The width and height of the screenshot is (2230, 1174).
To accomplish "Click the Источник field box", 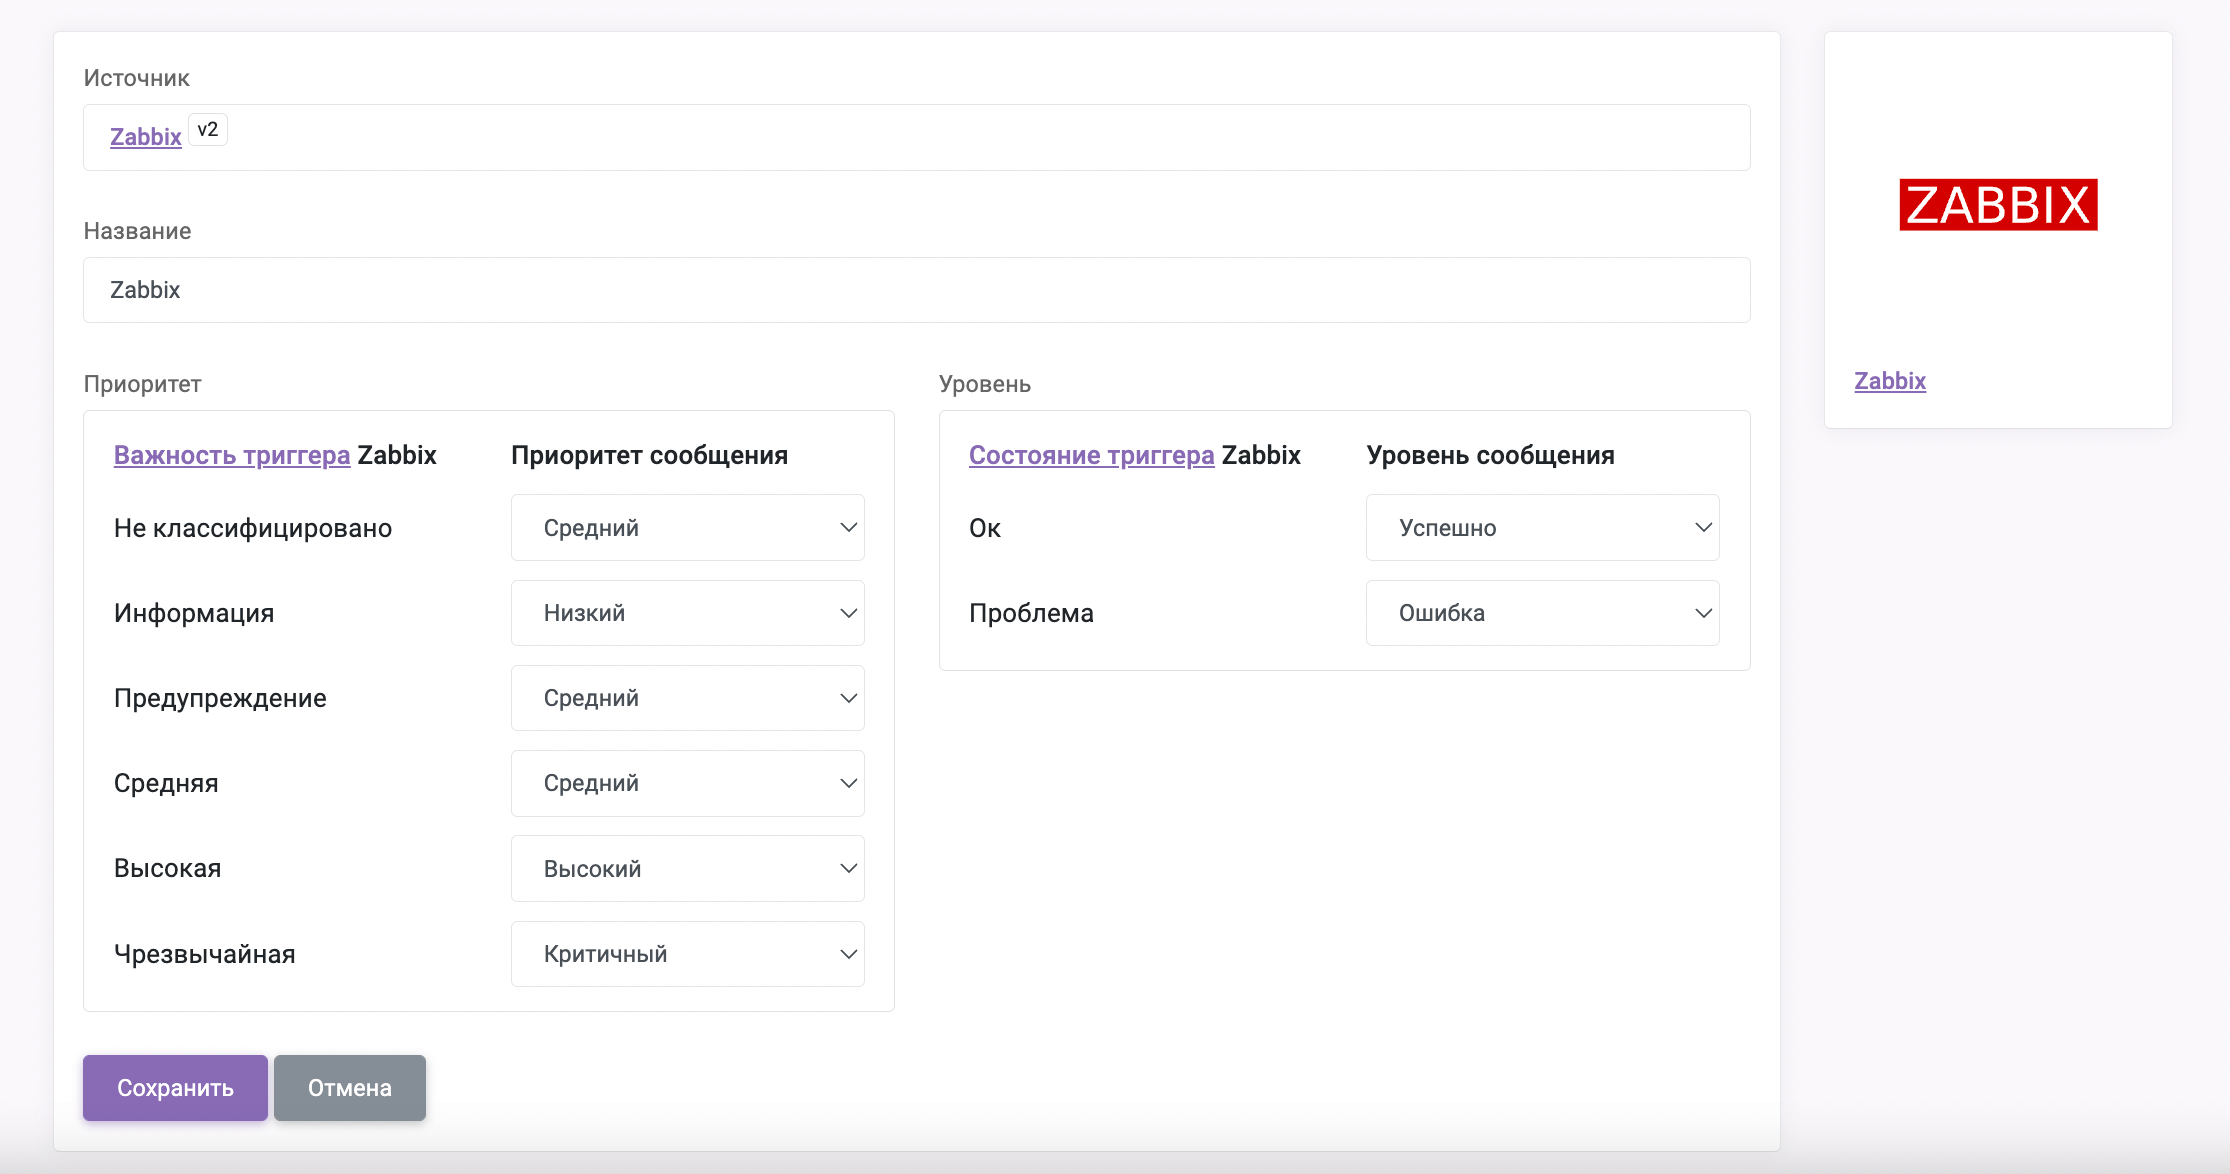I will click(916, 137).
